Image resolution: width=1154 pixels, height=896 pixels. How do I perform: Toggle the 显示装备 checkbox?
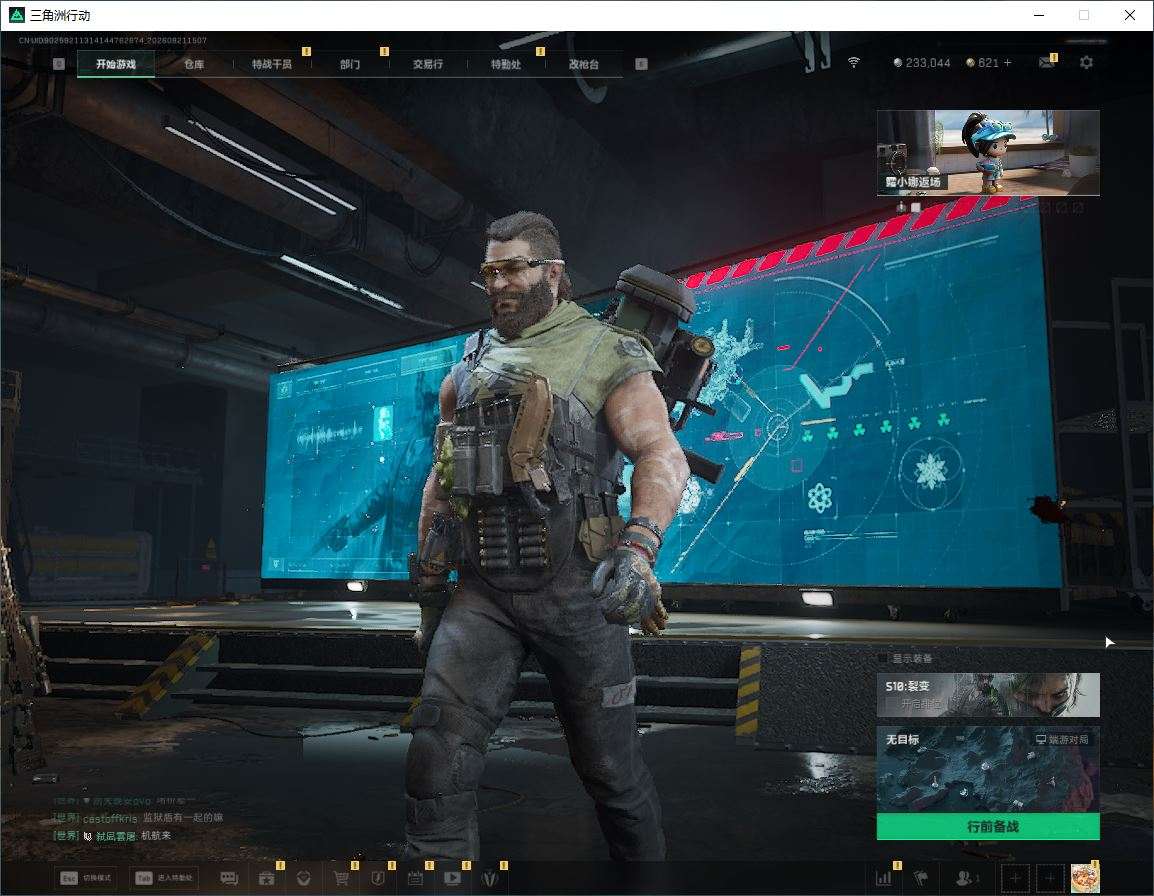tap(883, 658)
